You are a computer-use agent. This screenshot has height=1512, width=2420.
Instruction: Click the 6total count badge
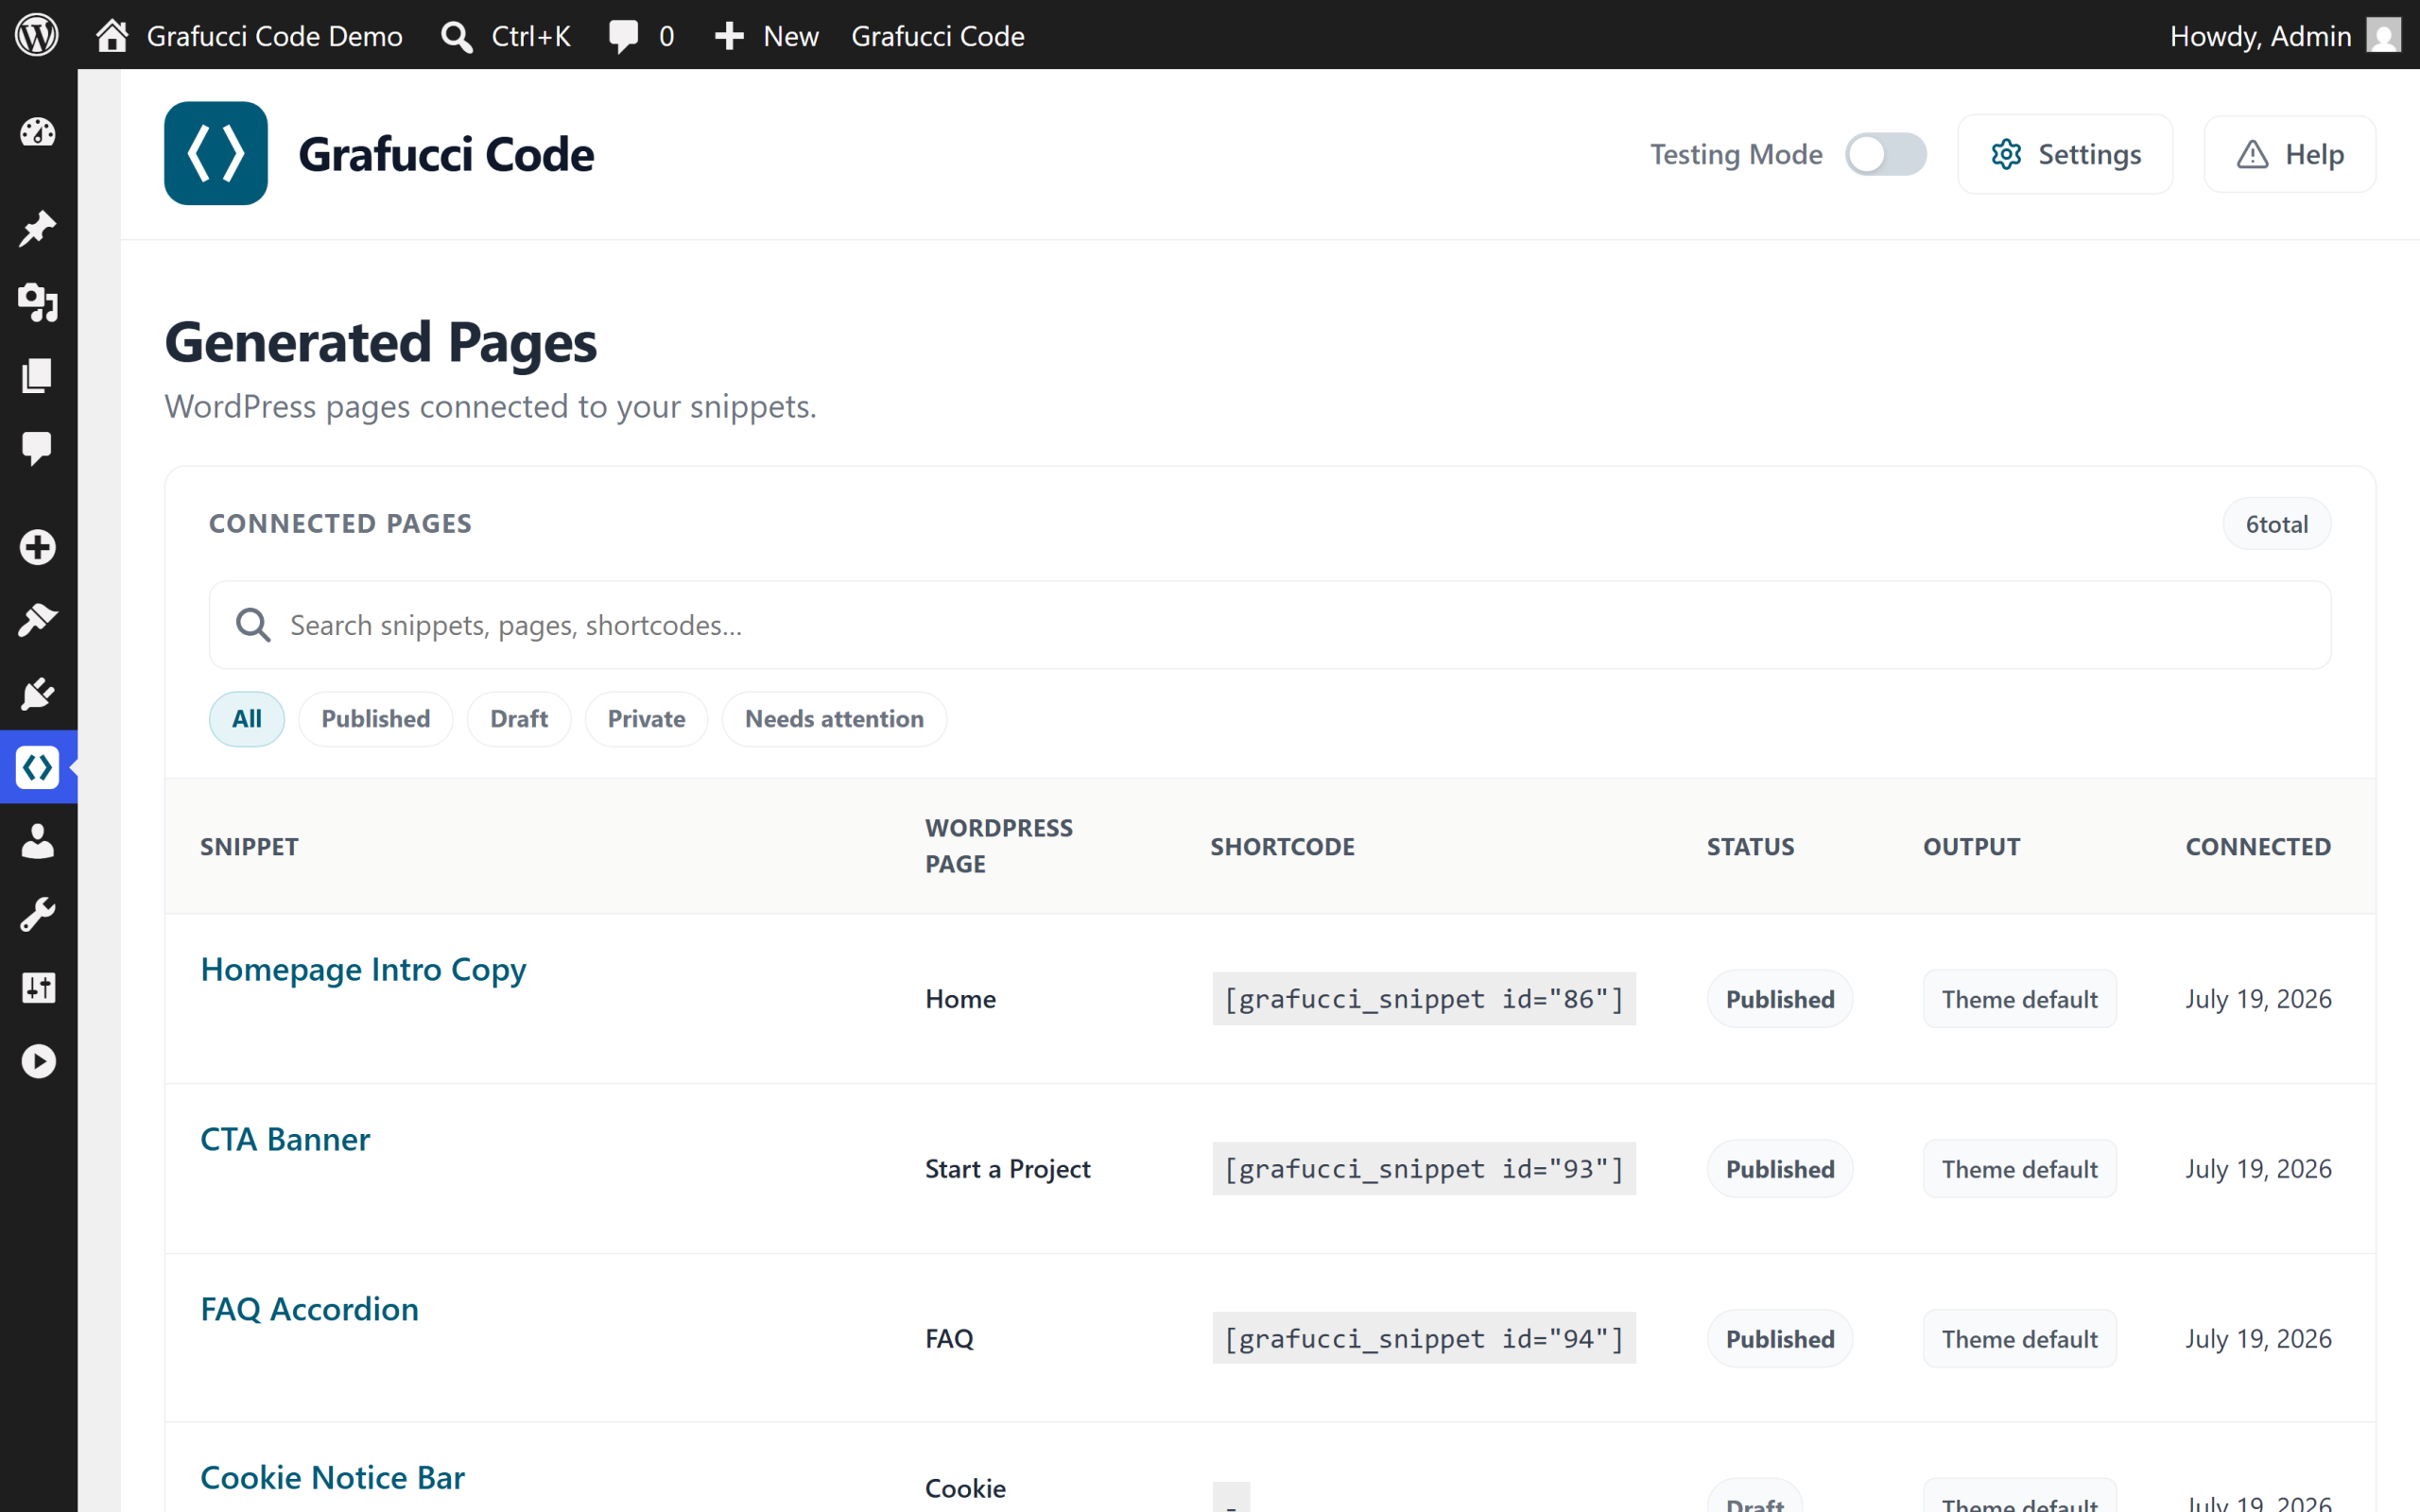[2277, 524]
